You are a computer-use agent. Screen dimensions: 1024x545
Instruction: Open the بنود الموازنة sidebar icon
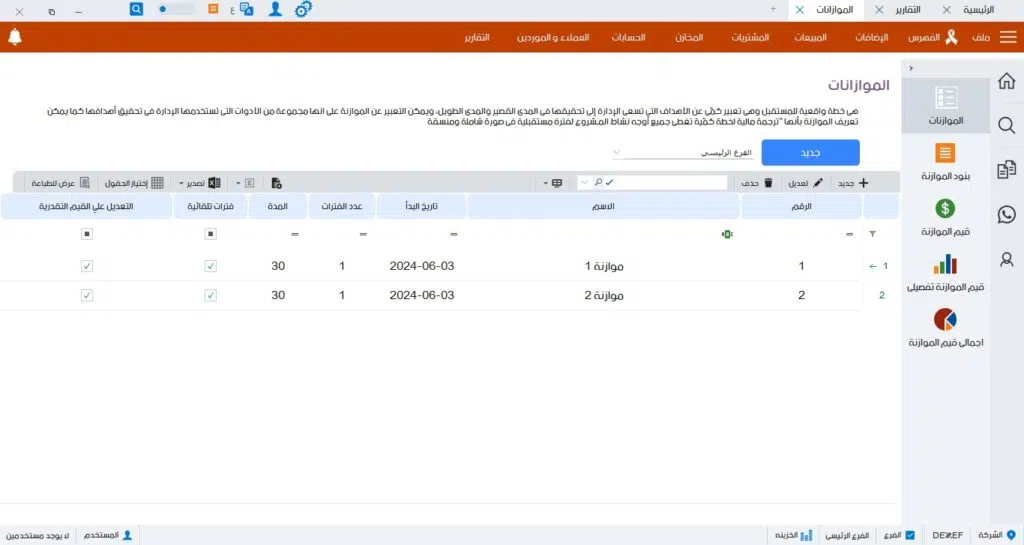pyautogui.click(x=945, y=153)
